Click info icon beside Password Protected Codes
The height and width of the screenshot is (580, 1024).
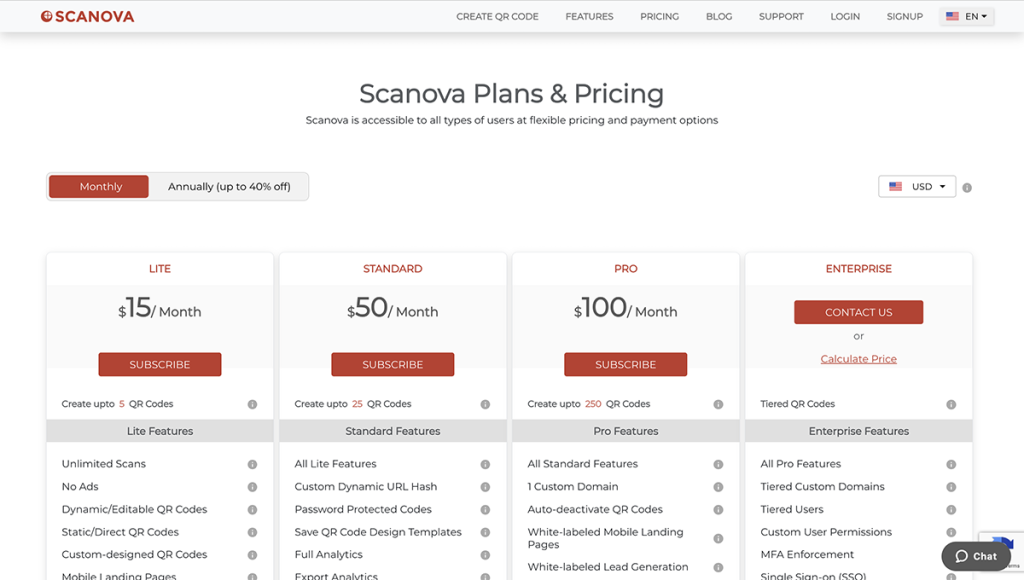click(485, 510)
